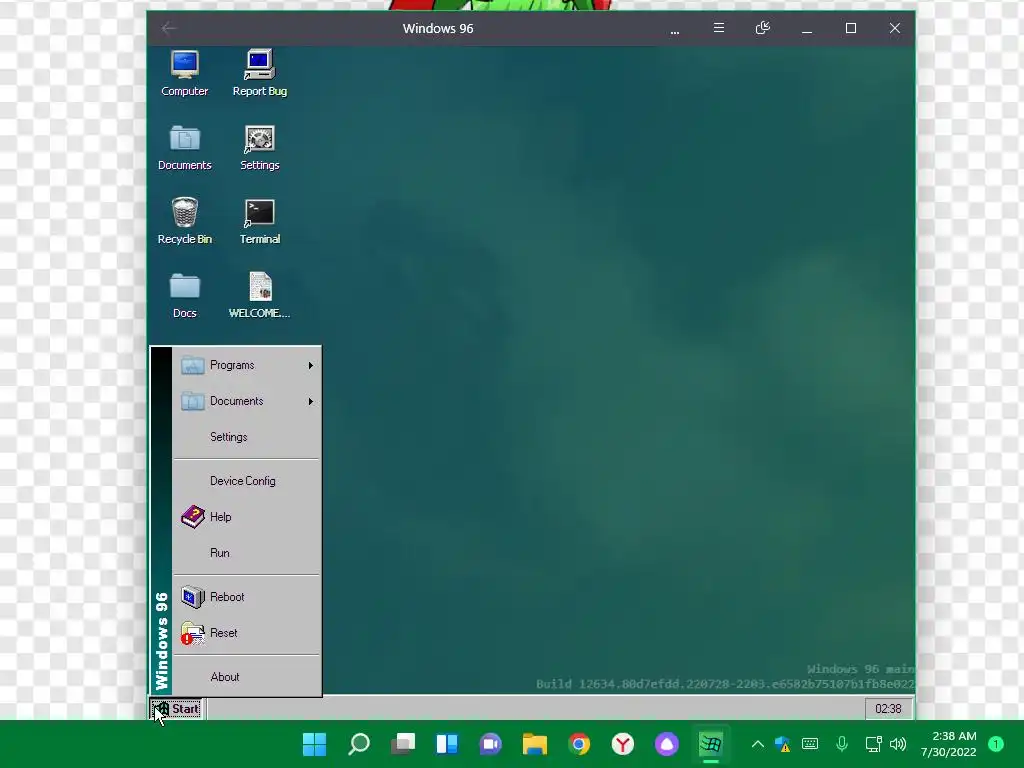
Task: Click the microphone tray icon
Action: pos(842,744)
